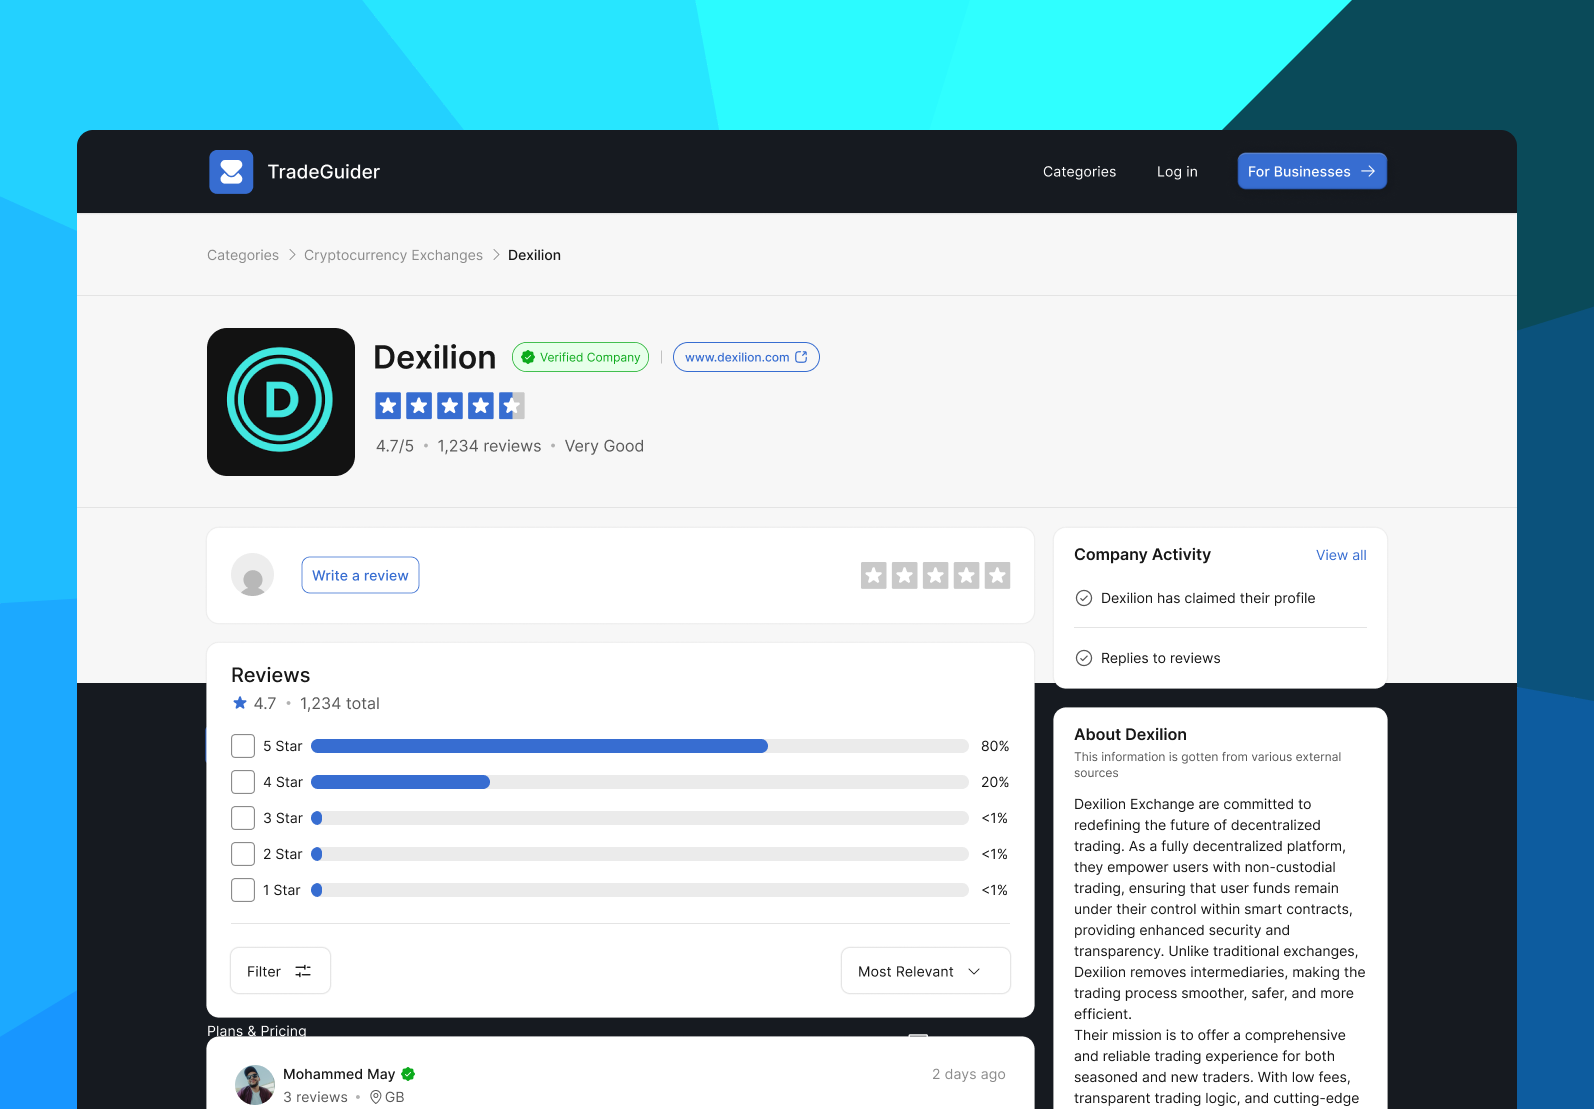Go to Cryptocurrency Exchanges breadcrumb
The image size is (1594, 1109).
point(393,255)
